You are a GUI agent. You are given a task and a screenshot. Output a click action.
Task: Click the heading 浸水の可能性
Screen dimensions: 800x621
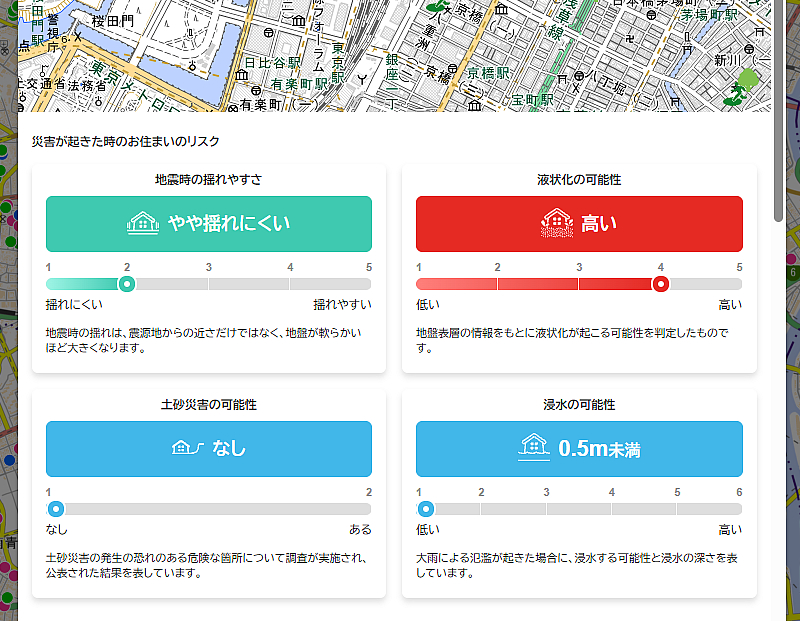tap(579, 405)
